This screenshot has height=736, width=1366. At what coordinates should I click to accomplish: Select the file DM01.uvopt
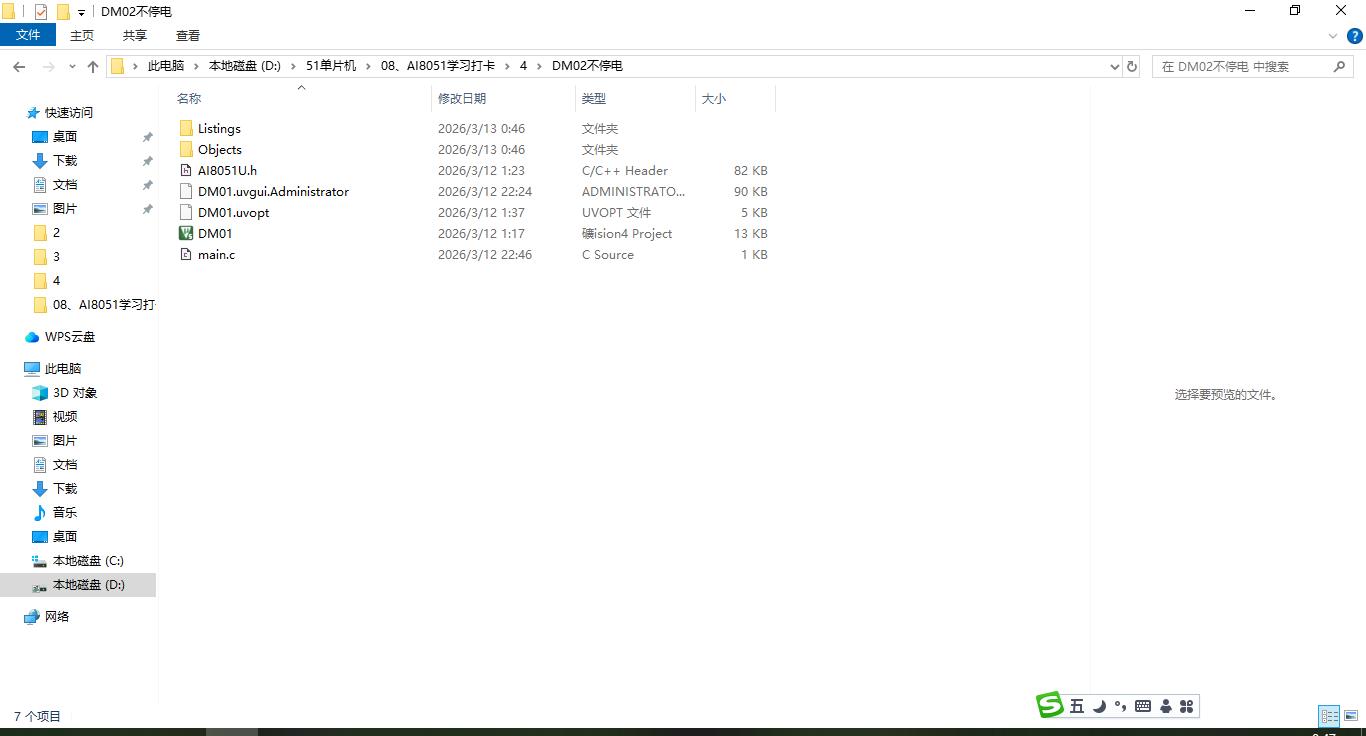[x=233, y=212]
